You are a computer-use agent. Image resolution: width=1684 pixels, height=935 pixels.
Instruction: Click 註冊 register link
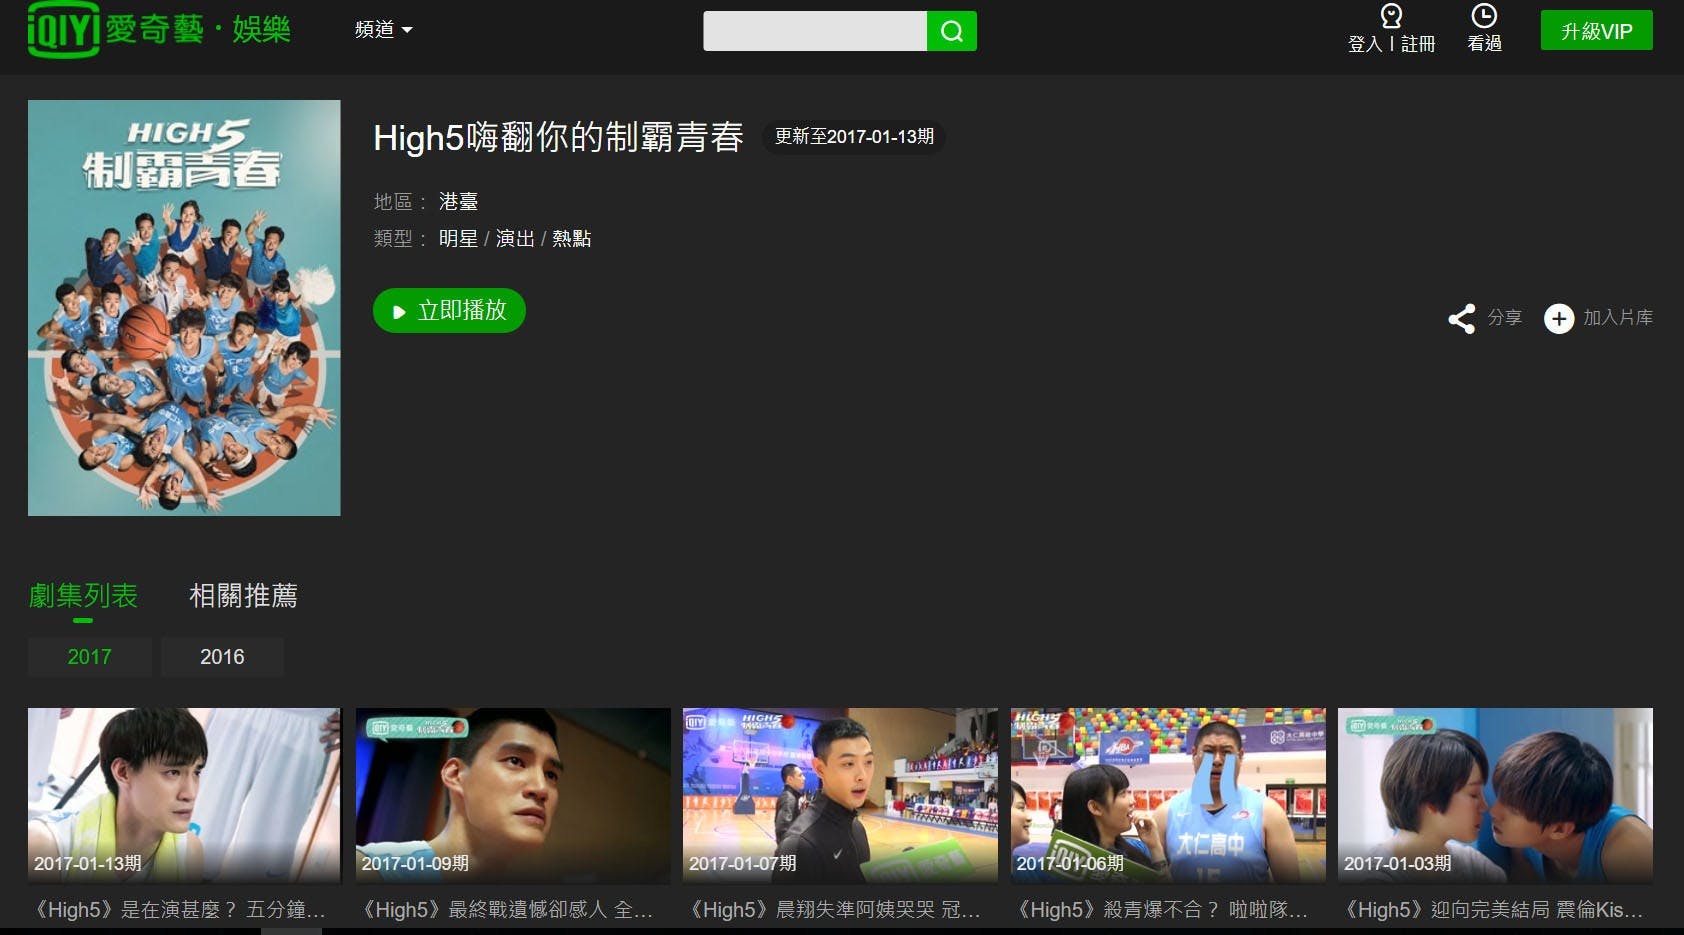point(1418,44)
